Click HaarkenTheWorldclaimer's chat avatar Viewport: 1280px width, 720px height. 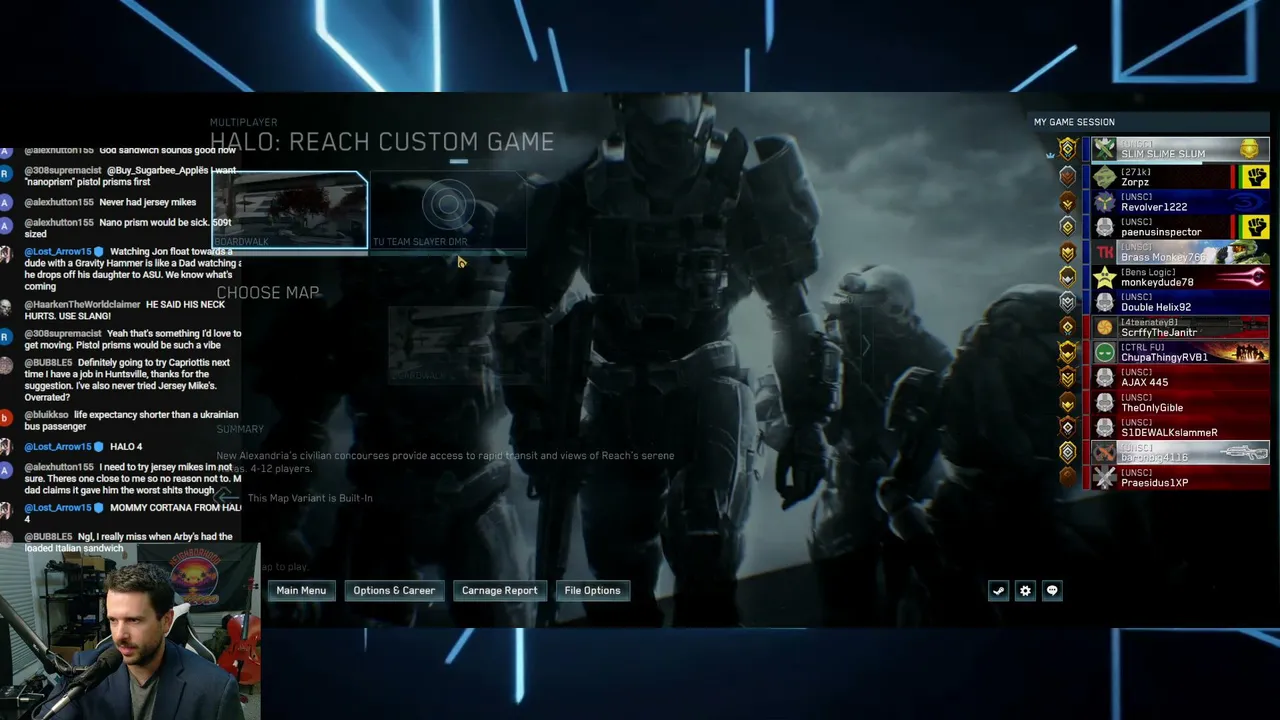pos(6,306)
